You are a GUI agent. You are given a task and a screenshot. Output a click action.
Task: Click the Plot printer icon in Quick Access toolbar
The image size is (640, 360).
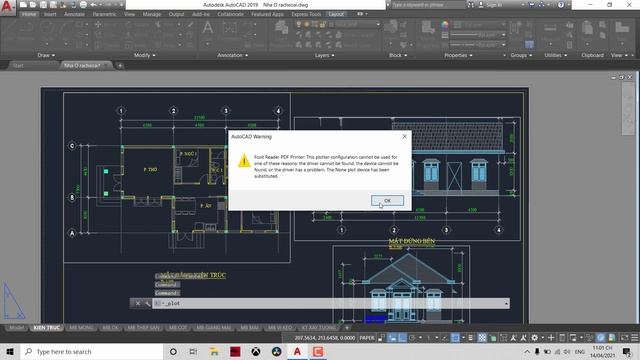click(83, 5)
